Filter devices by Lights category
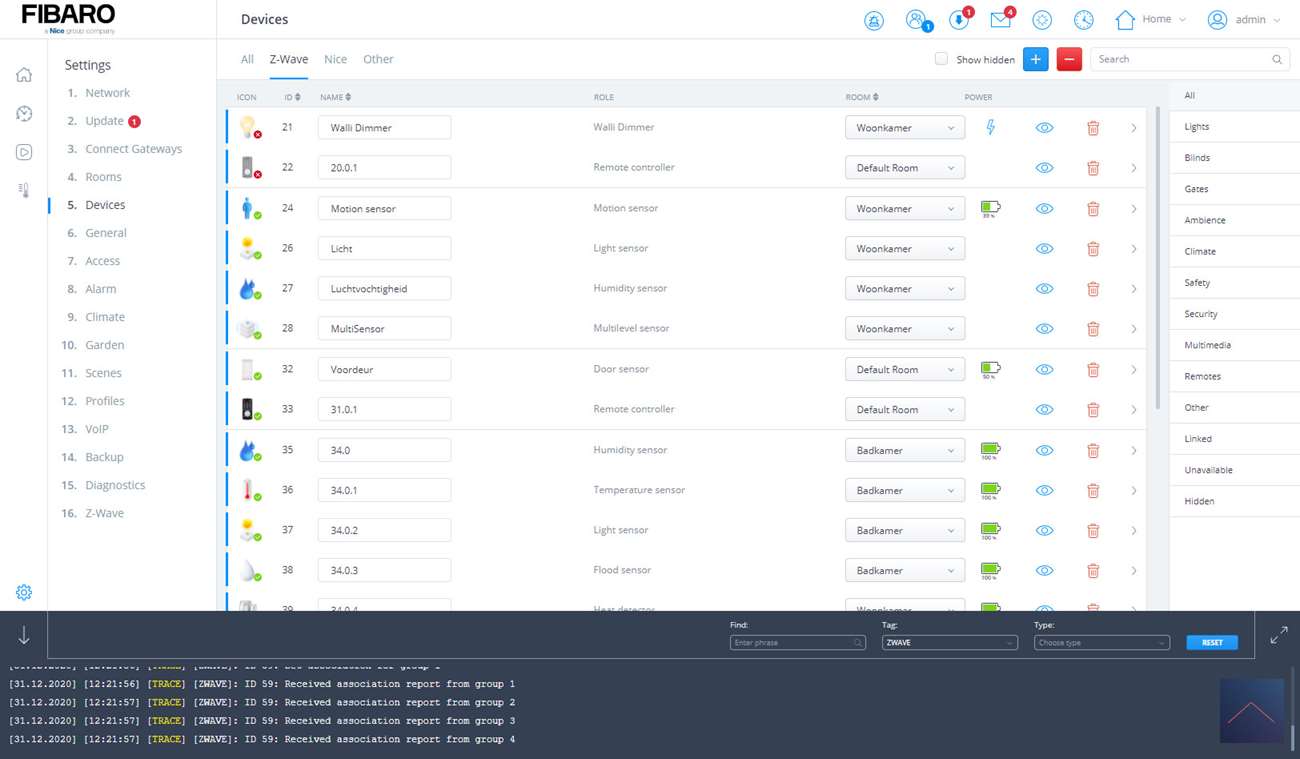Screen dimensions: 1300x759 pos(1196,127)
